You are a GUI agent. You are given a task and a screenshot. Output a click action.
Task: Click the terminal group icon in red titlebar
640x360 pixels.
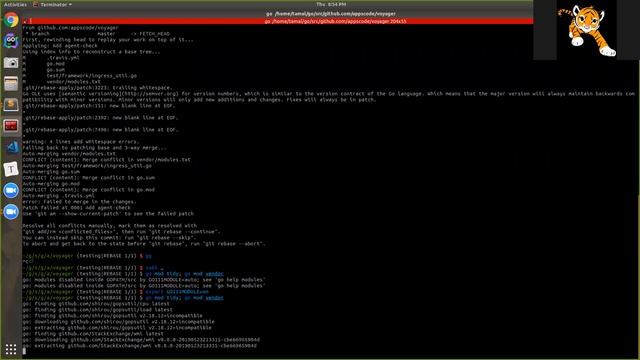tap(25, 21)
